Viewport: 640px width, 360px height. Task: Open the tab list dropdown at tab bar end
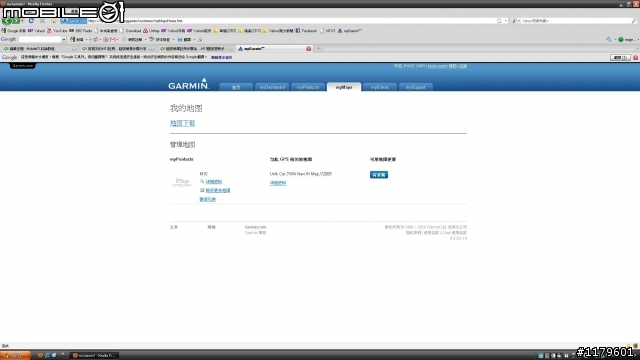(637, 49)
